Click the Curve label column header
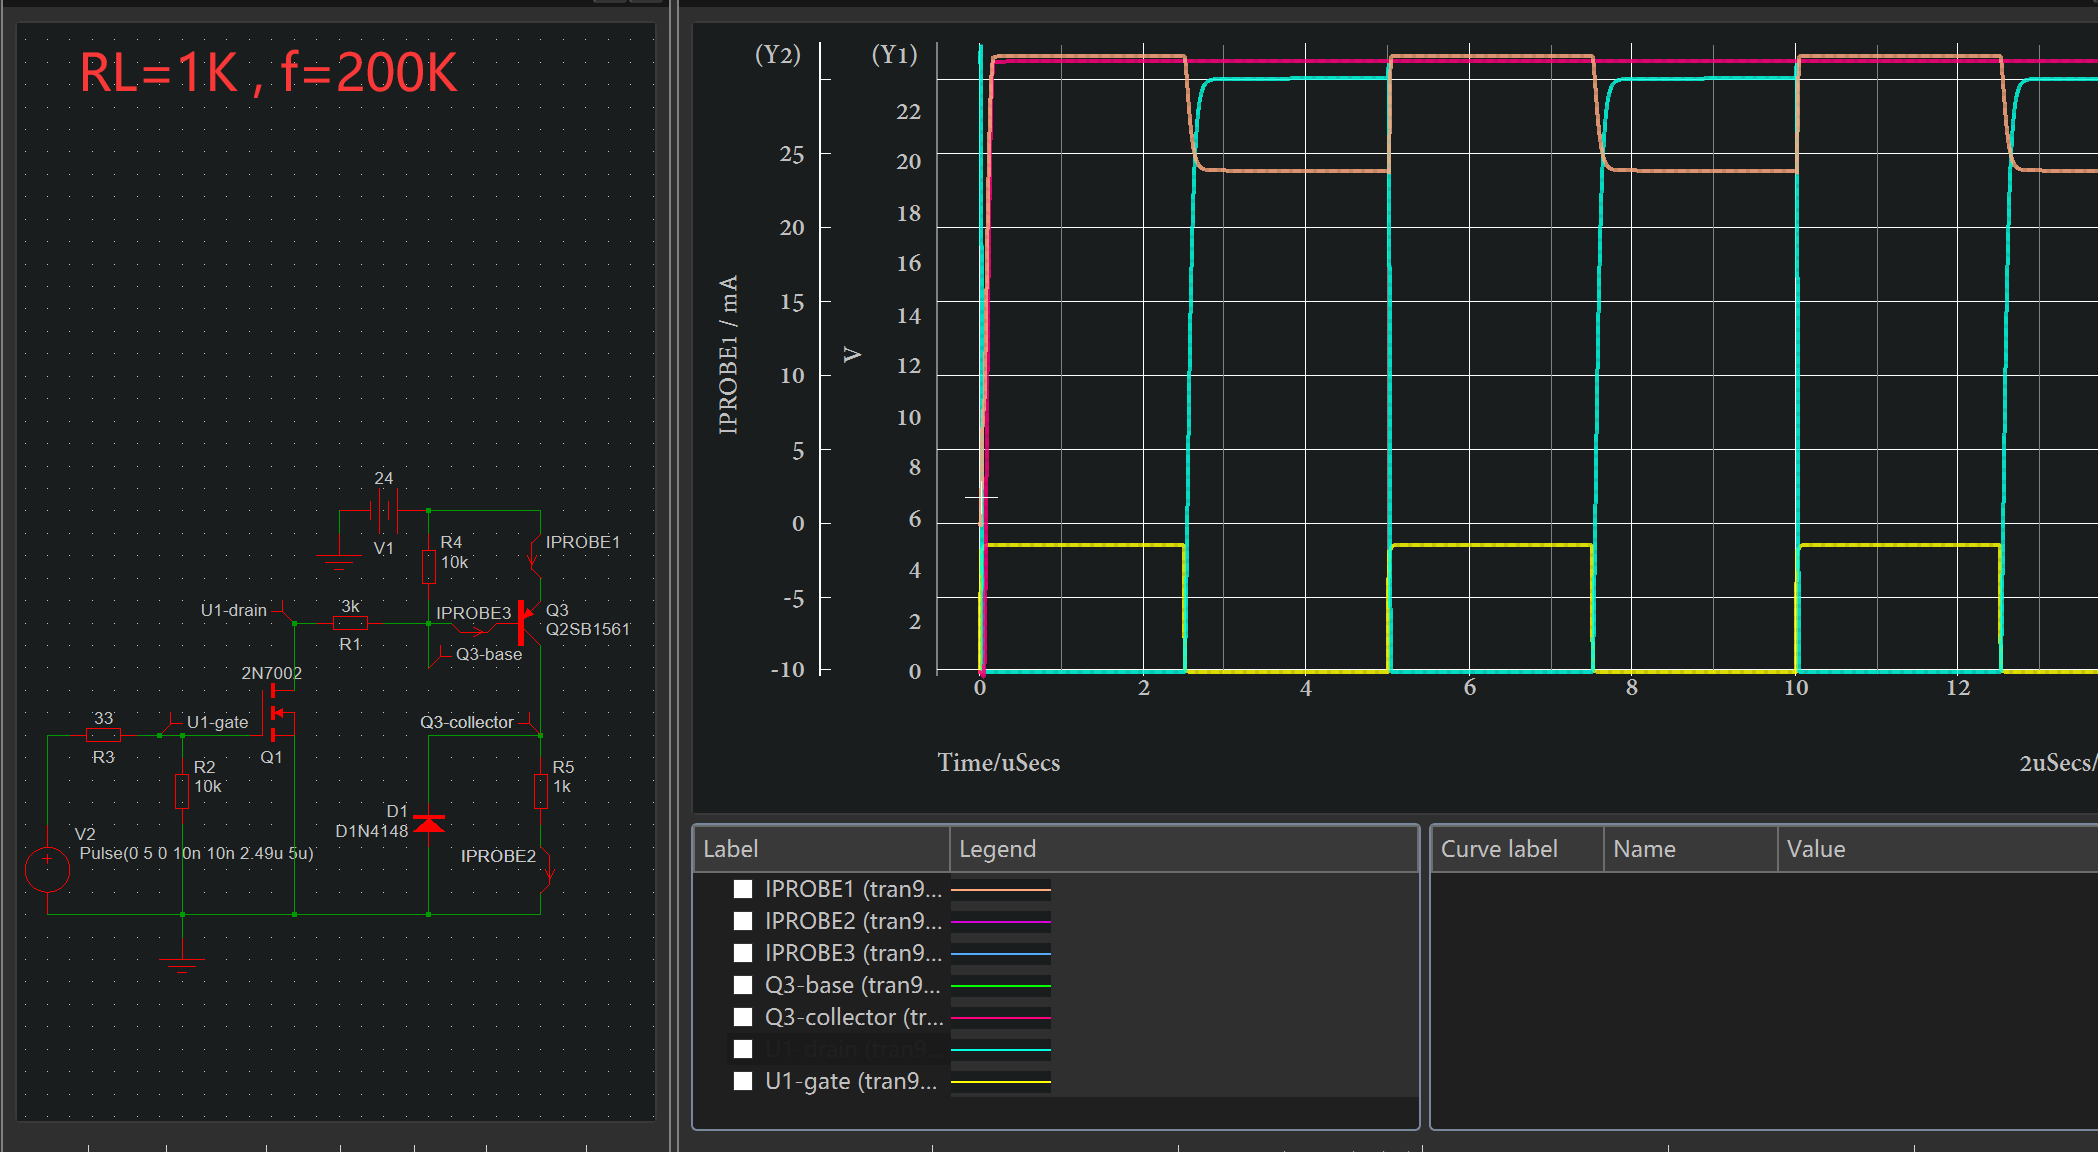This screenshot has height=1152, width=2098. 1517,849
